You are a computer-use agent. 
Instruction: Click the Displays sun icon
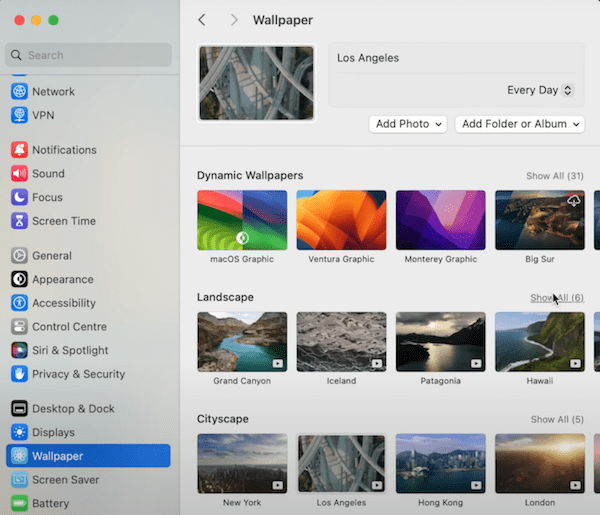[19, 432]
